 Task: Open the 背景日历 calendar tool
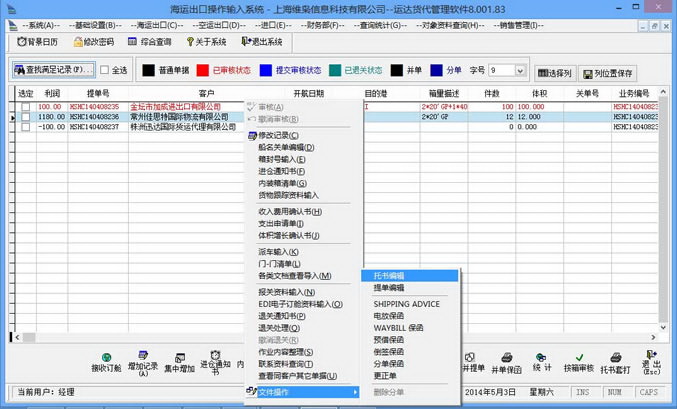click(x=37, y=42)
